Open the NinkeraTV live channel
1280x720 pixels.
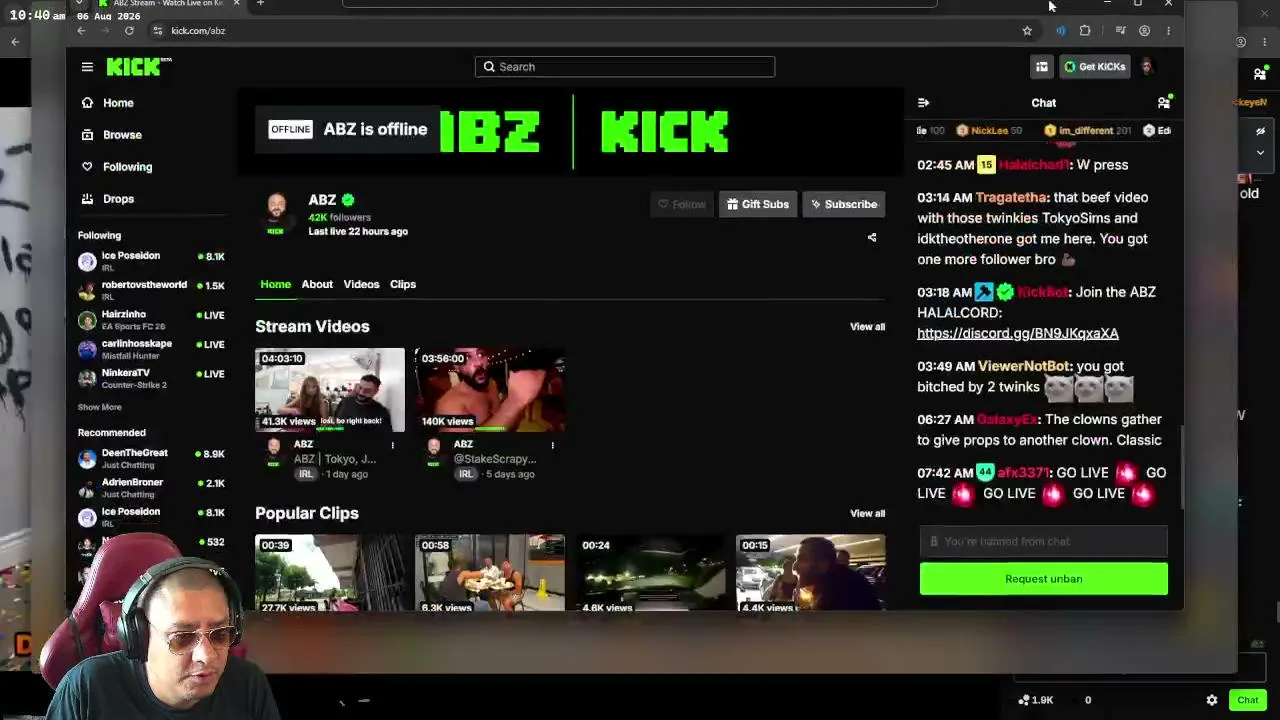point(152,379)
